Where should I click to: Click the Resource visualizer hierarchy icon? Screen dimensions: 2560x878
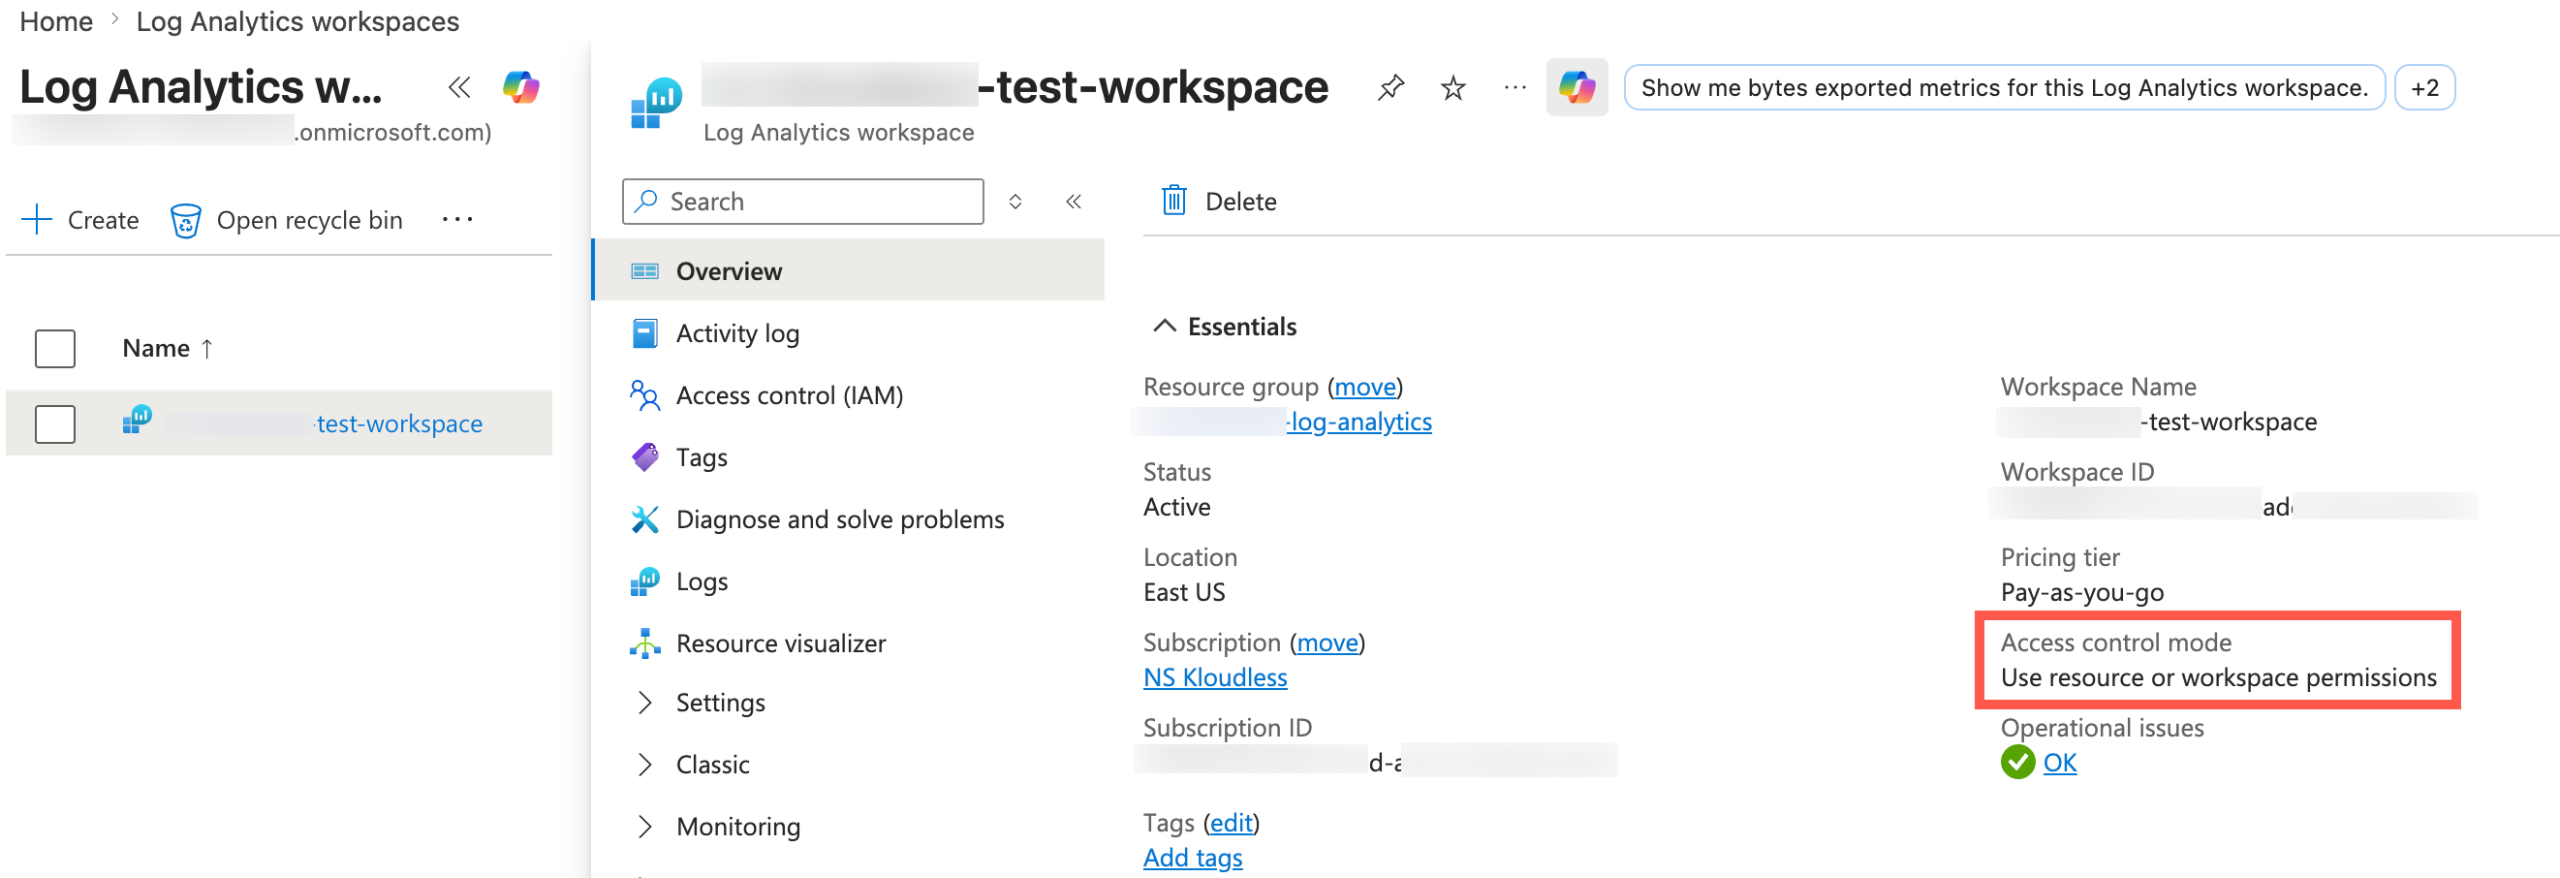pyautogui.click(x=645, y=643)
